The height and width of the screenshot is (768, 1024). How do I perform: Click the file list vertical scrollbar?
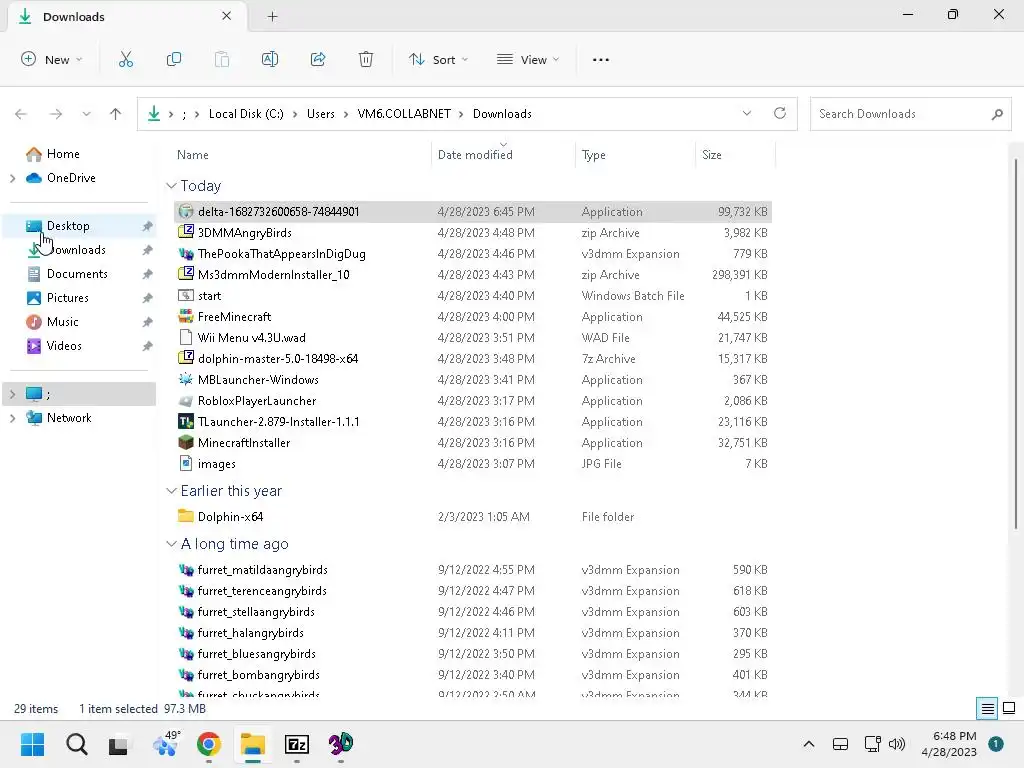1016,343
